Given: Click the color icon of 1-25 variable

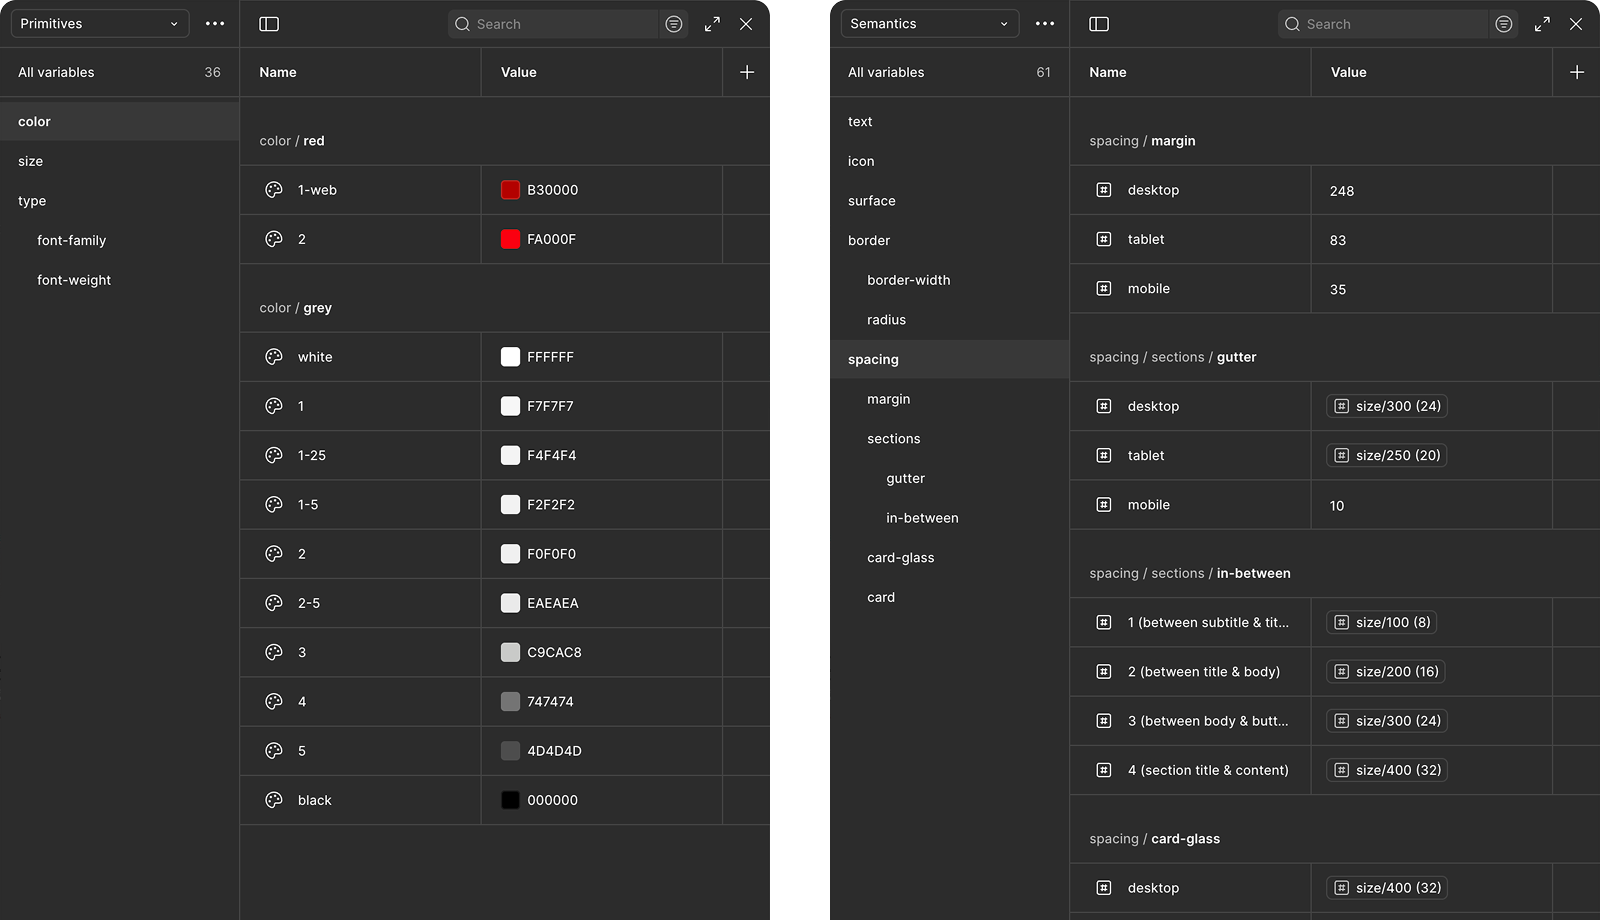Looking at the screenshot, I should pos(274,455).
